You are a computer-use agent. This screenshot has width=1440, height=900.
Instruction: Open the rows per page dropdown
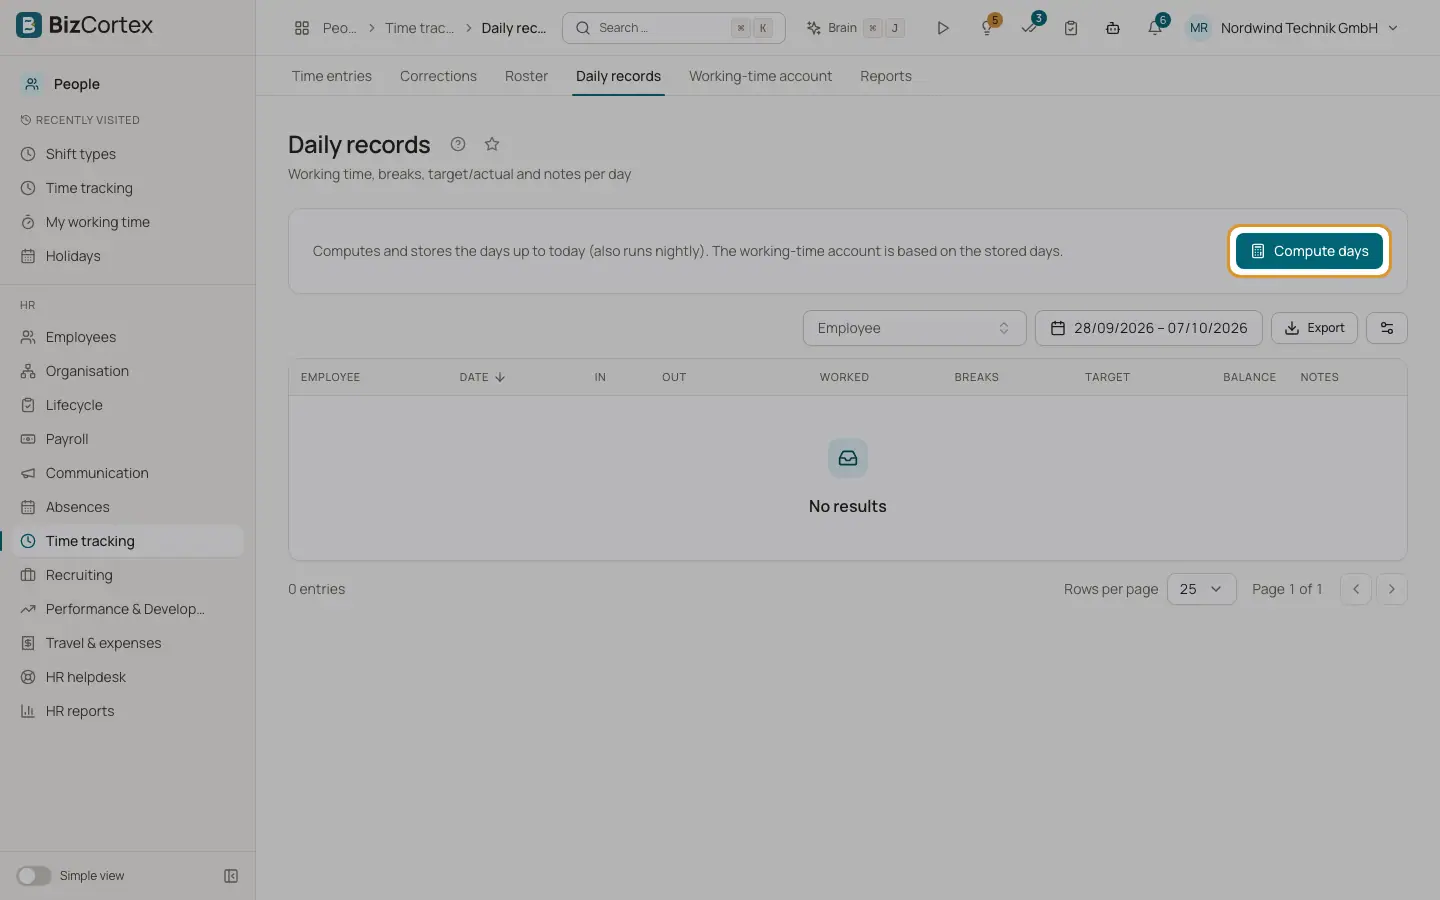pyautogui.click(x=1201, y=589)
